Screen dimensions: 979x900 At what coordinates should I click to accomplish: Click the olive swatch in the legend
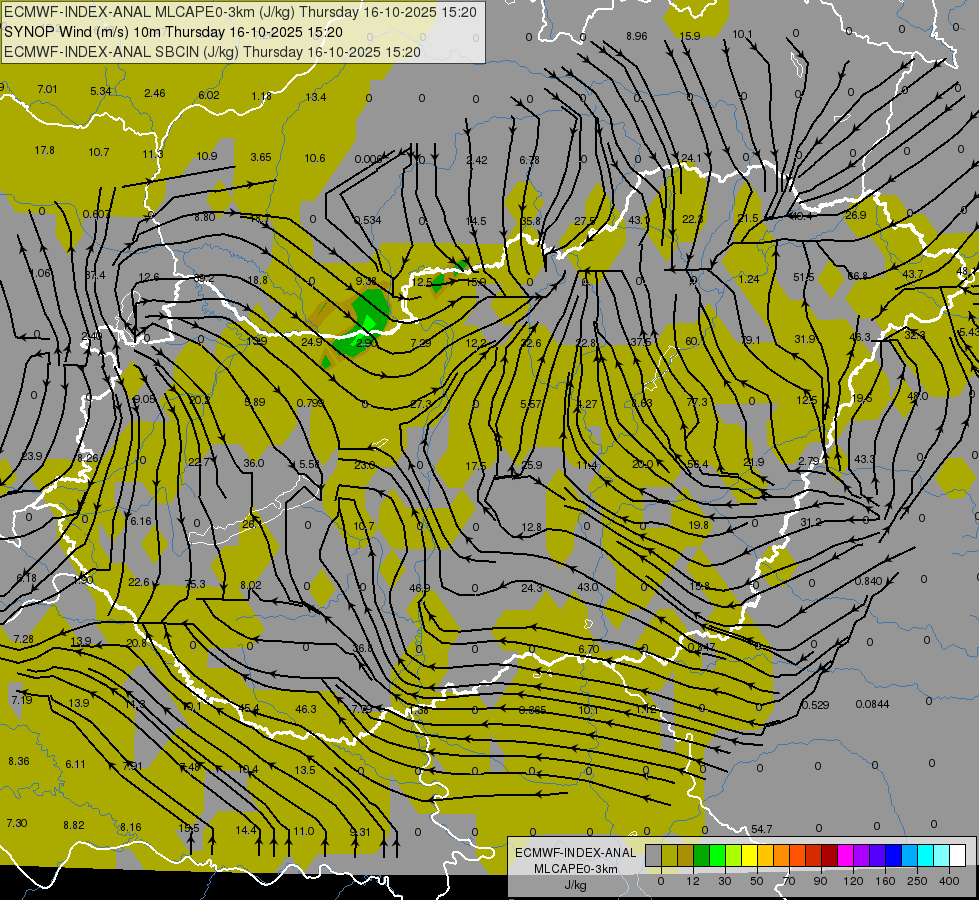(669, 856)
